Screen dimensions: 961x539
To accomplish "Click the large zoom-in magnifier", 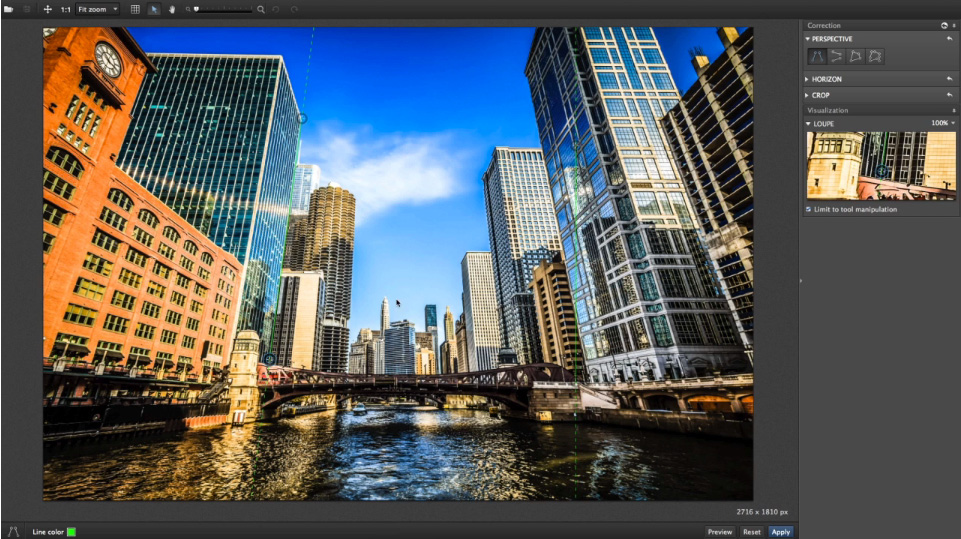I will 261,9.
